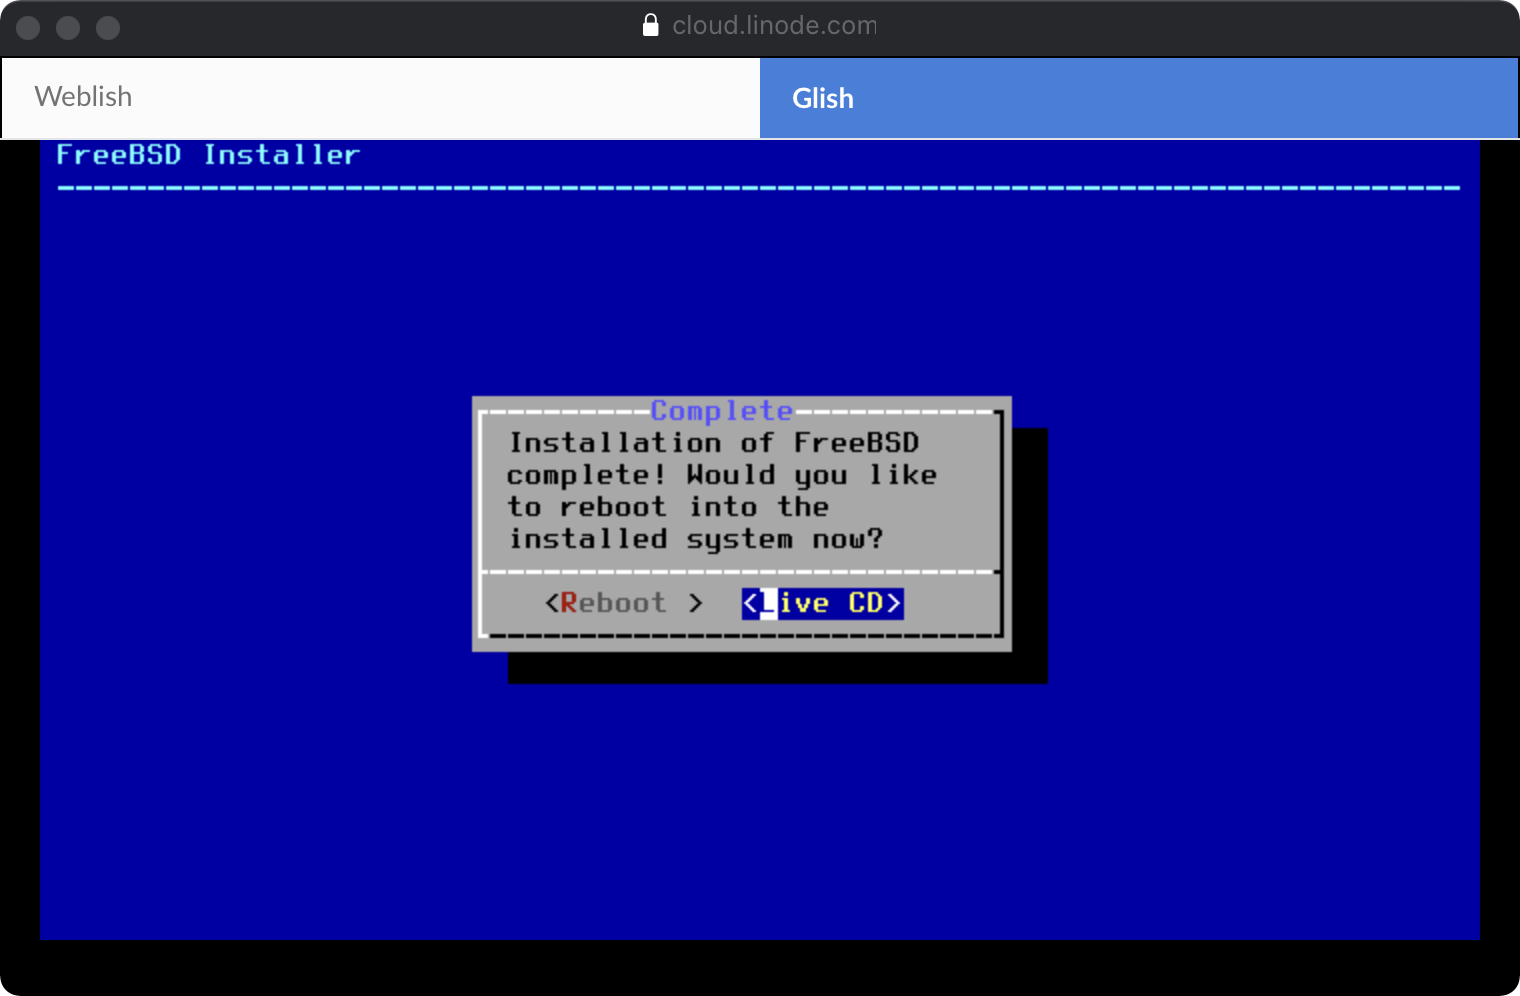Screen dimensions: 1520x996
Task: Click the cloud.linode.com address text
Action: coord(773,25)
